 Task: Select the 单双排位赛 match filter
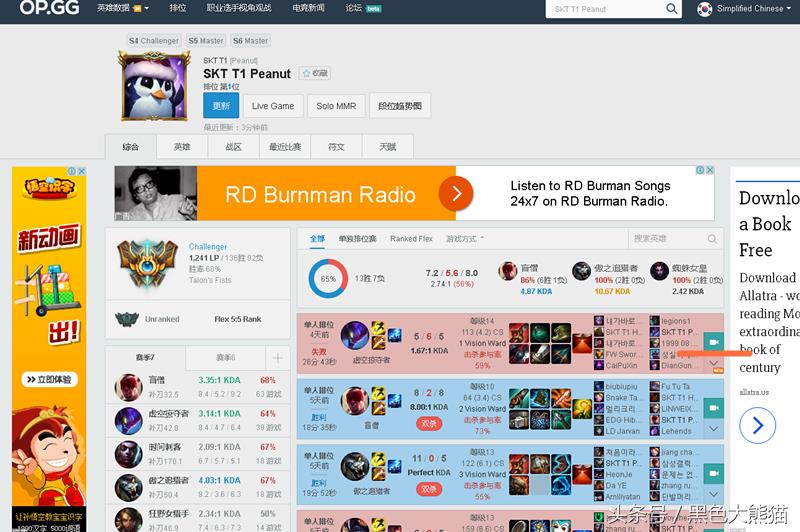coord(357,239)
